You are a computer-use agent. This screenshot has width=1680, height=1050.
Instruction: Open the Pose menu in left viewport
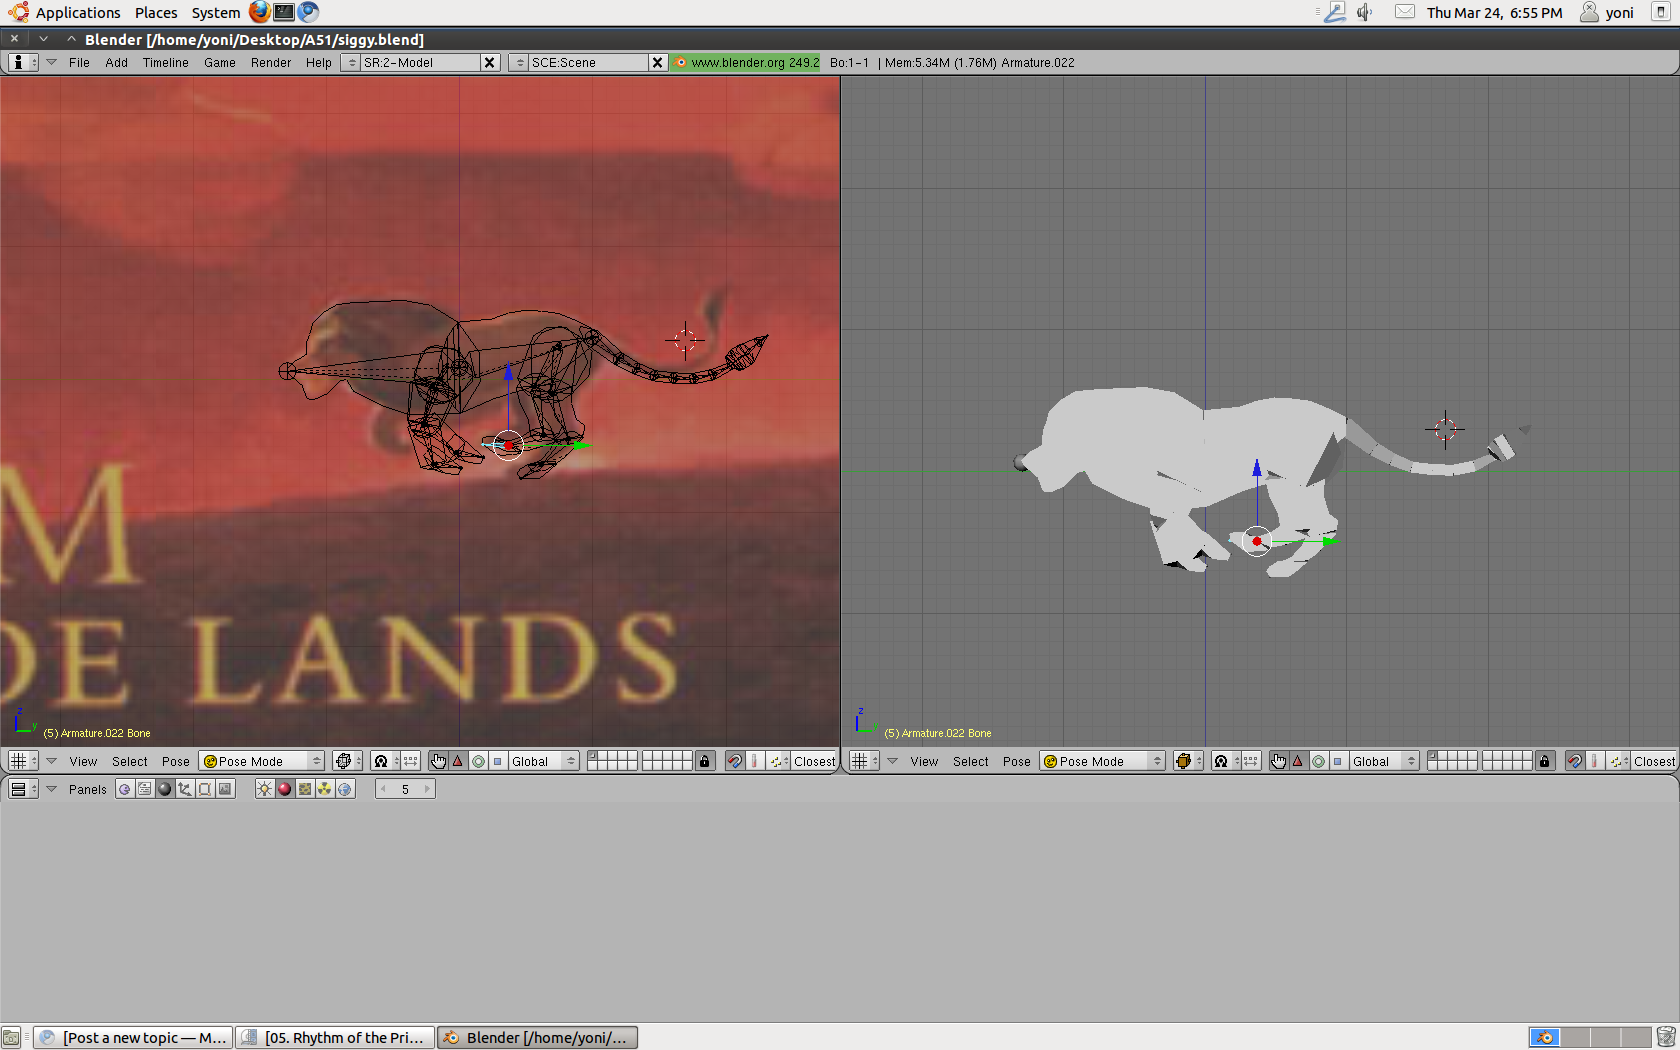click(175, 761)
